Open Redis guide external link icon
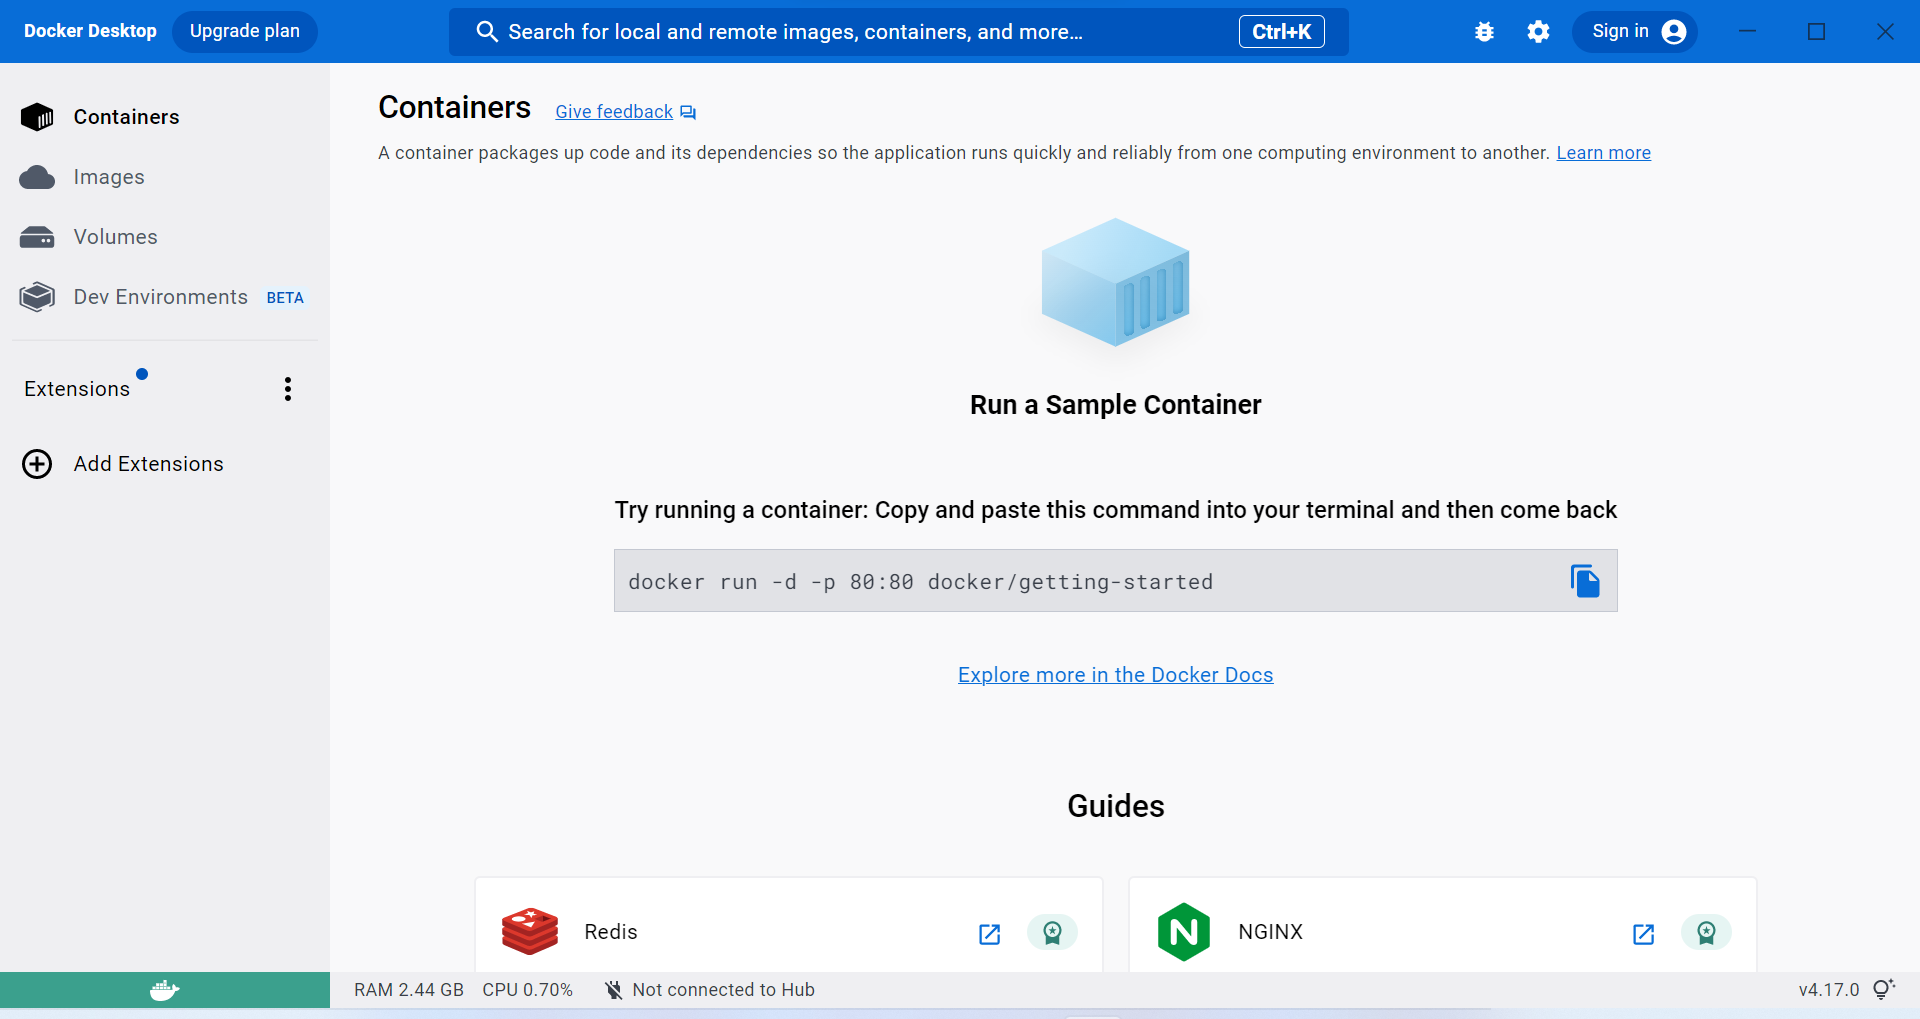The height and width of the screenshot is (1019, 1920). pyautogui.click(x=989, y=933)
